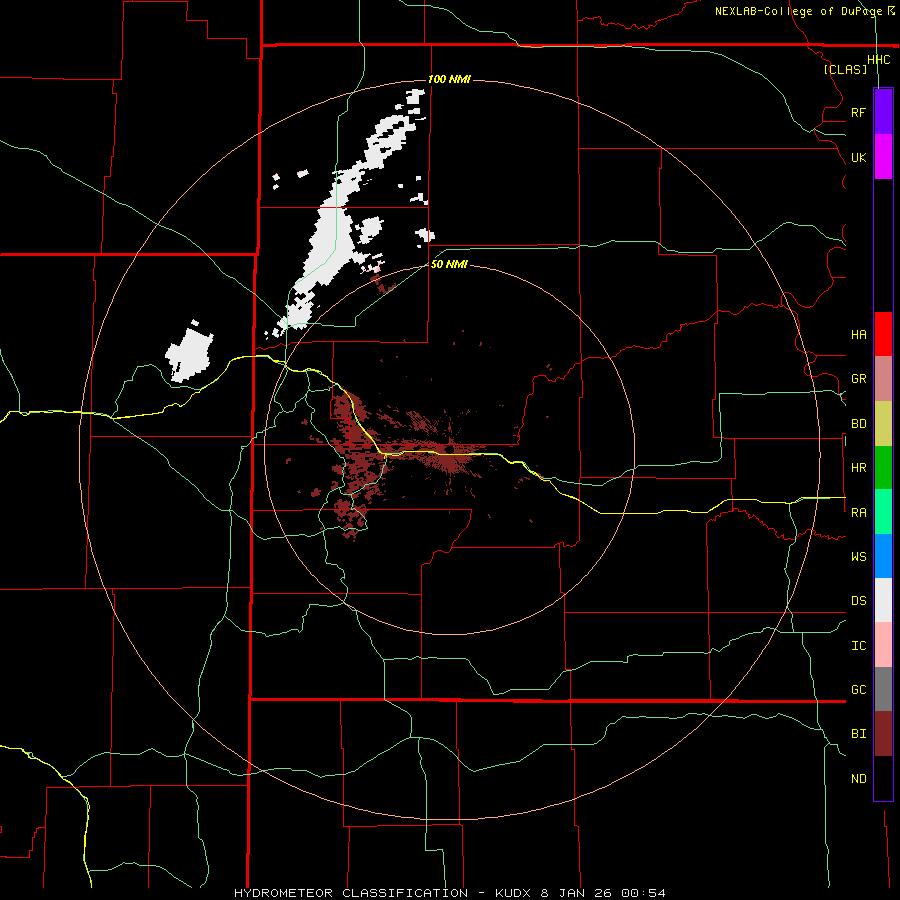Click the GC legend label

[x=858, y=690]
